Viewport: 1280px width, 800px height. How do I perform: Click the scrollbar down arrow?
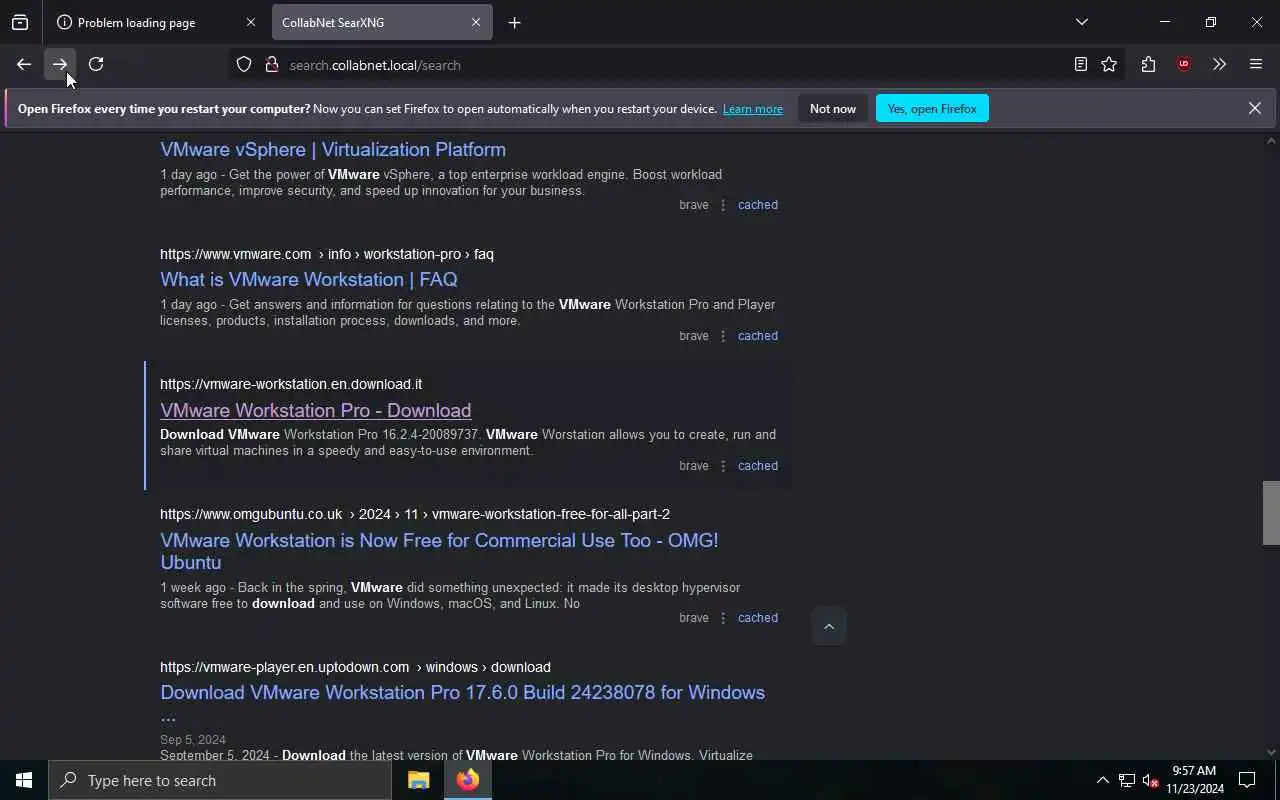pos(1271,752)
